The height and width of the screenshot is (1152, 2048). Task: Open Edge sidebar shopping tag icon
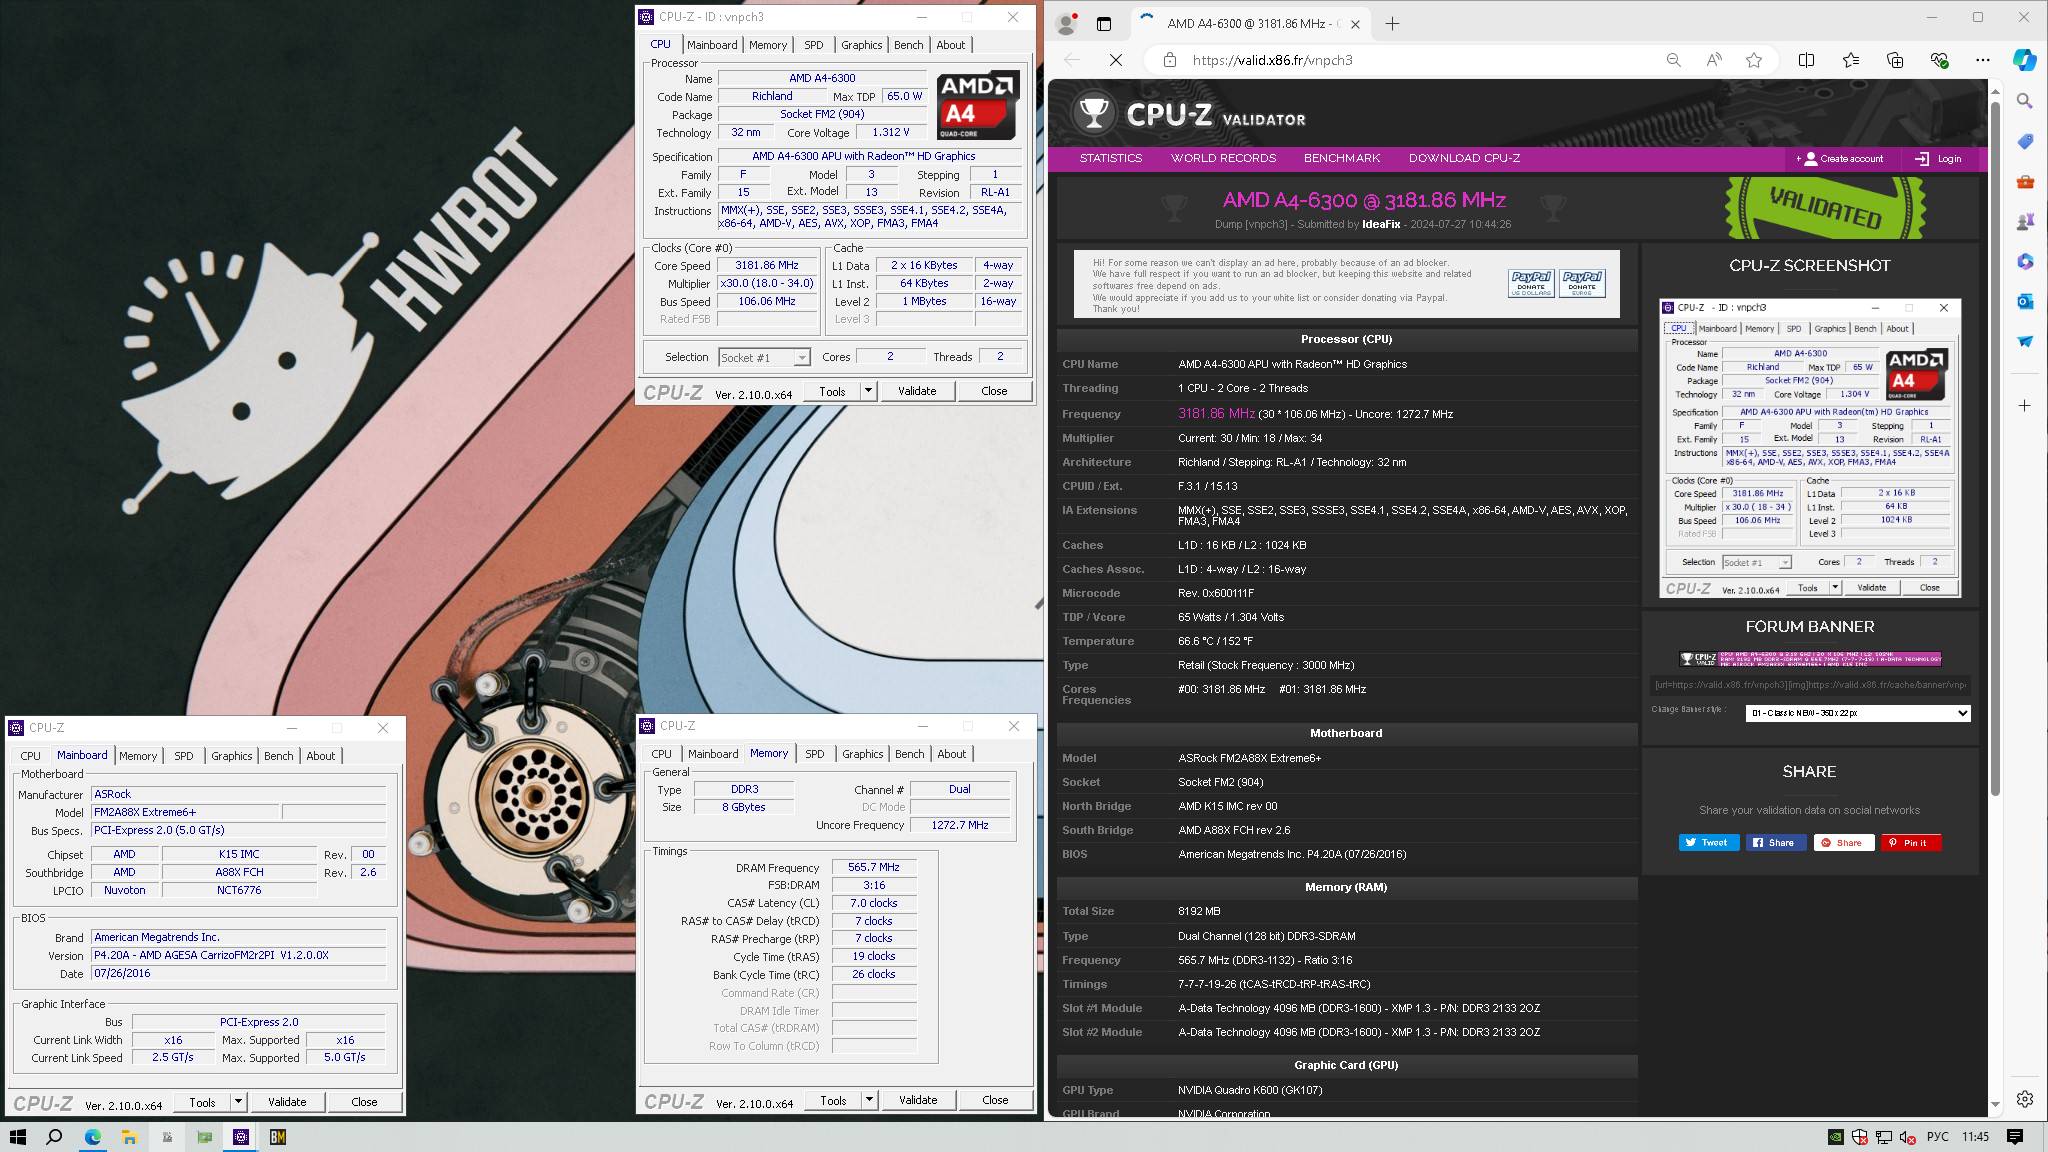coord(2024,141)
